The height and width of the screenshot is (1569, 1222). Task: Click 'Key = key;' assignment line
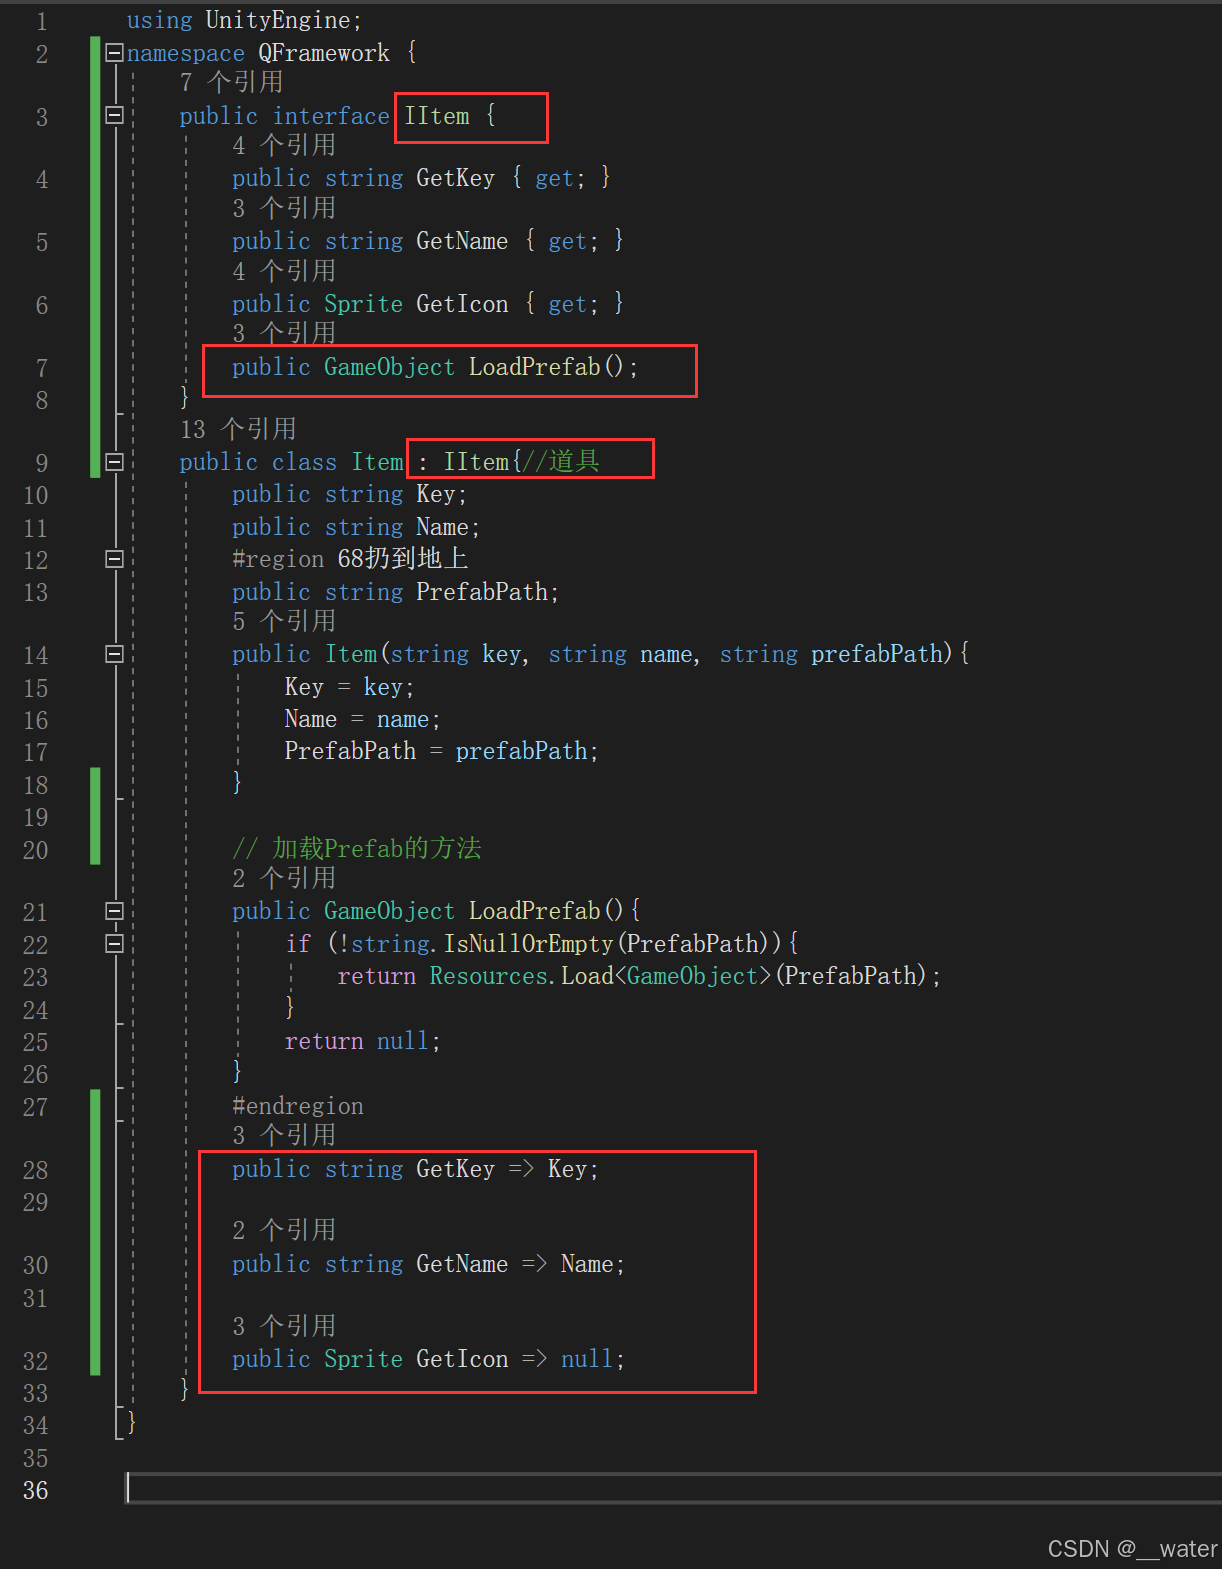click(x=349, y=687)
